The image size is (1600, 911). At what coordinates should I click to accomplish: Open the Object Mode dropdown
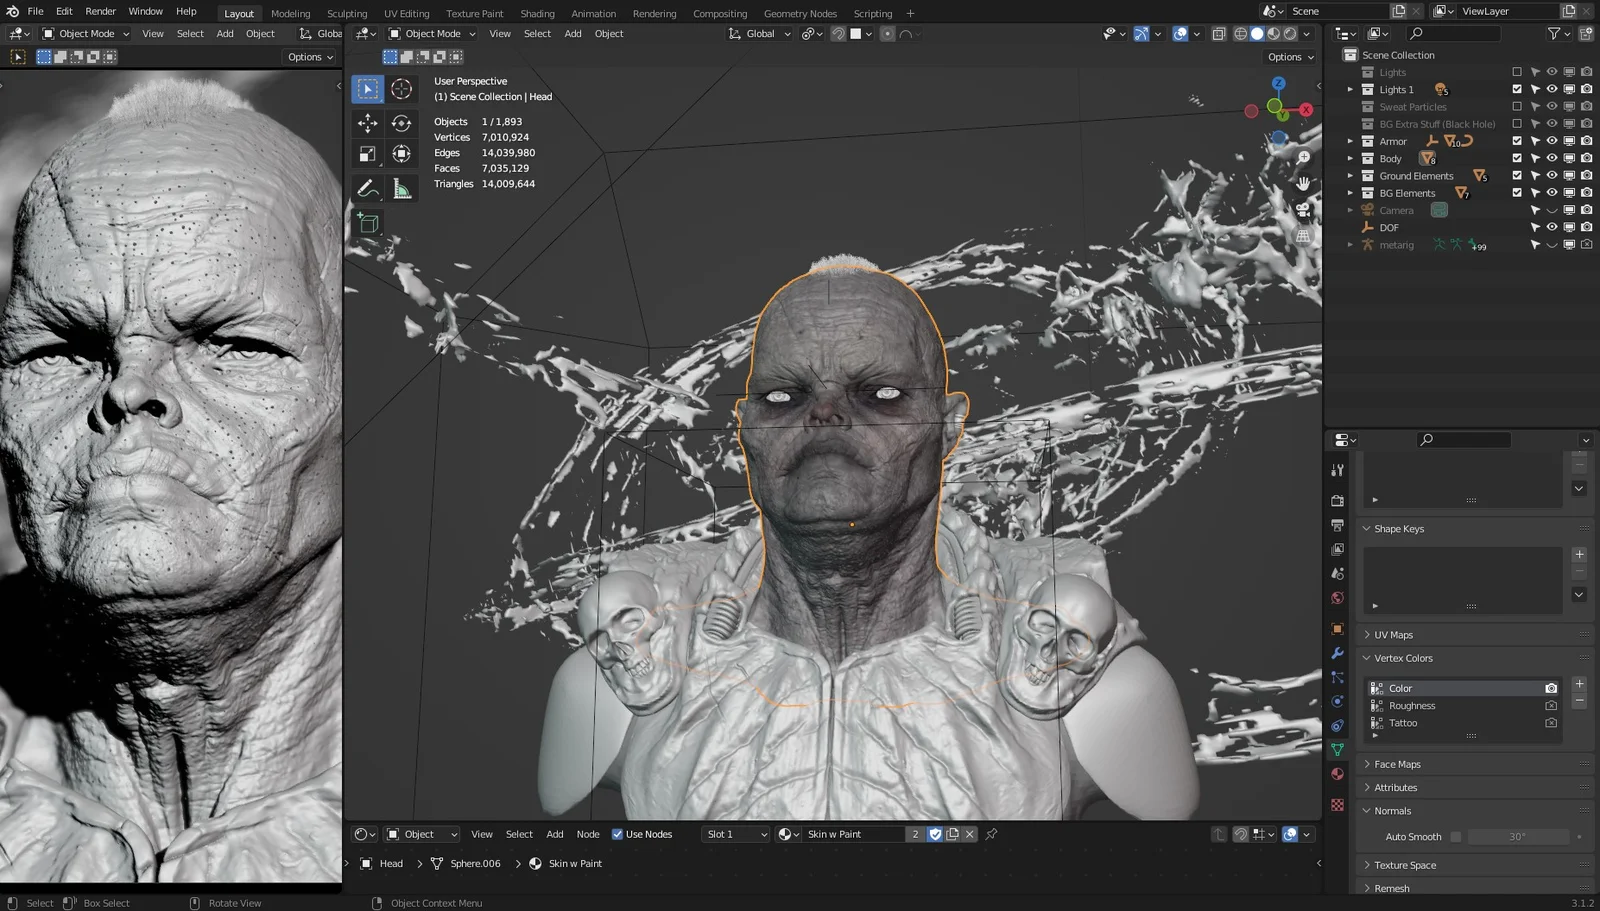coord(432,33)
